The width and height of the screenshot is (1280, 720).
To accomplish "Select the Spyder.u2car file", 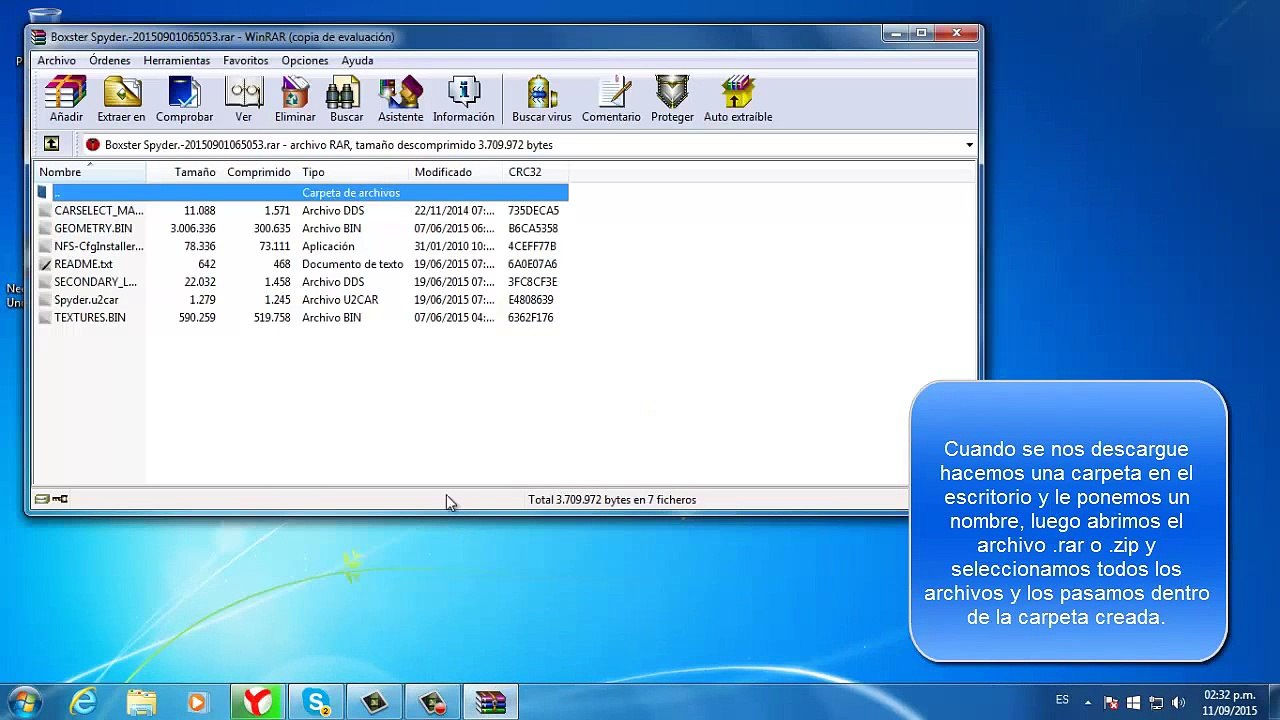I will click(86, 300).
